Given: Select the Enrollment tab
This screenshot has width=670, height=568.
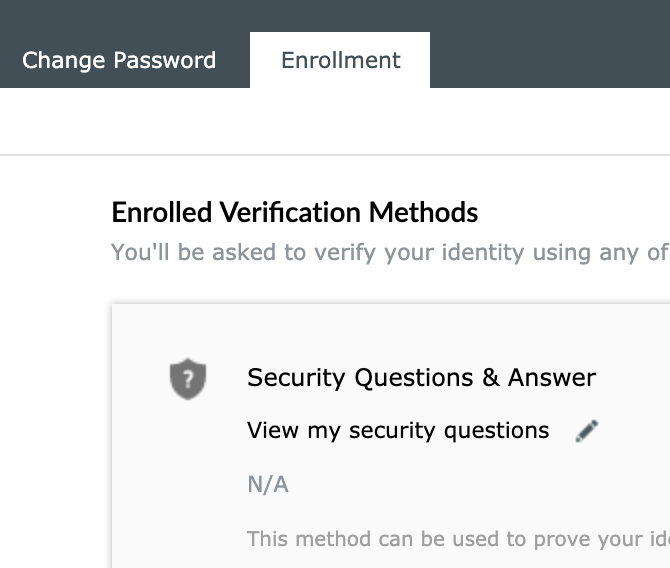Looking at the screenshot, I should point(340,60).
